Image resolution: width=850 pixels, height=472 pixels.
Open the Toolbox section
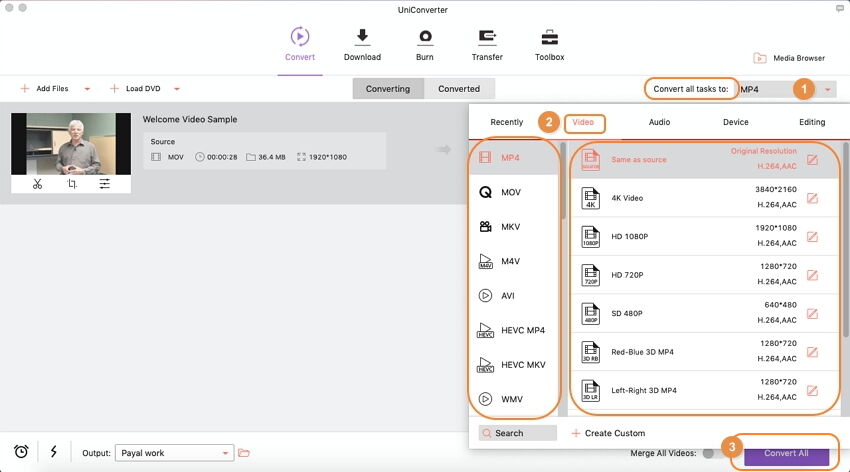click(x=549, y=44)
